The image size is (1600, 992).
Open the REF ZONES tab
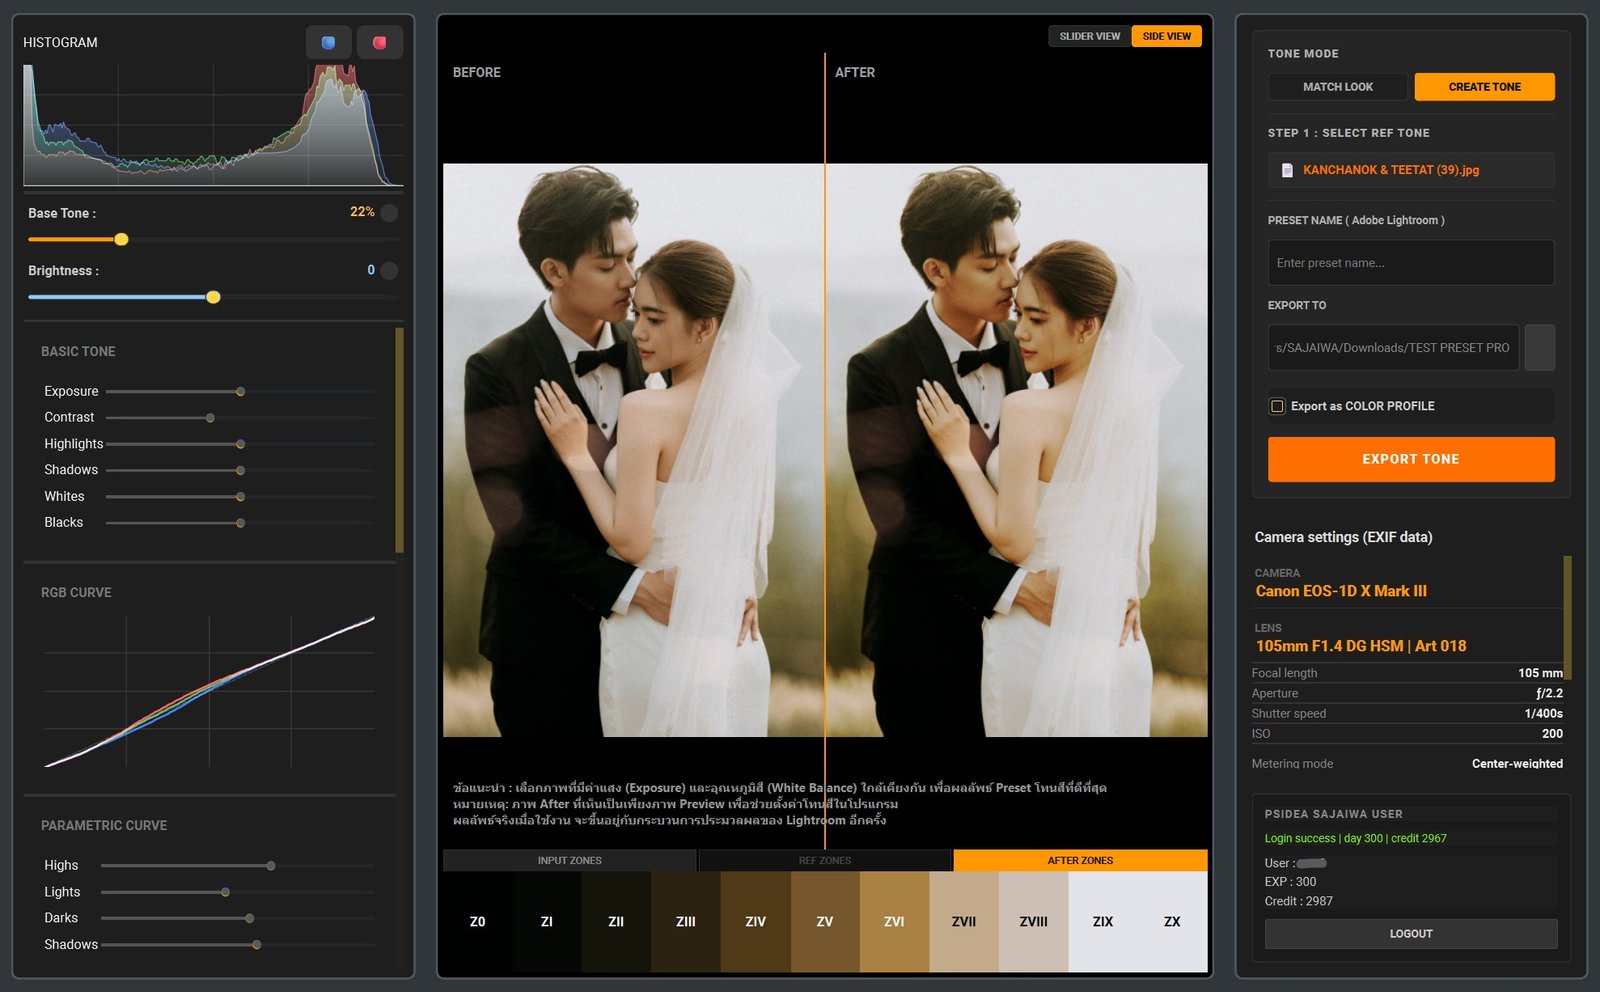tap(823, 860)
